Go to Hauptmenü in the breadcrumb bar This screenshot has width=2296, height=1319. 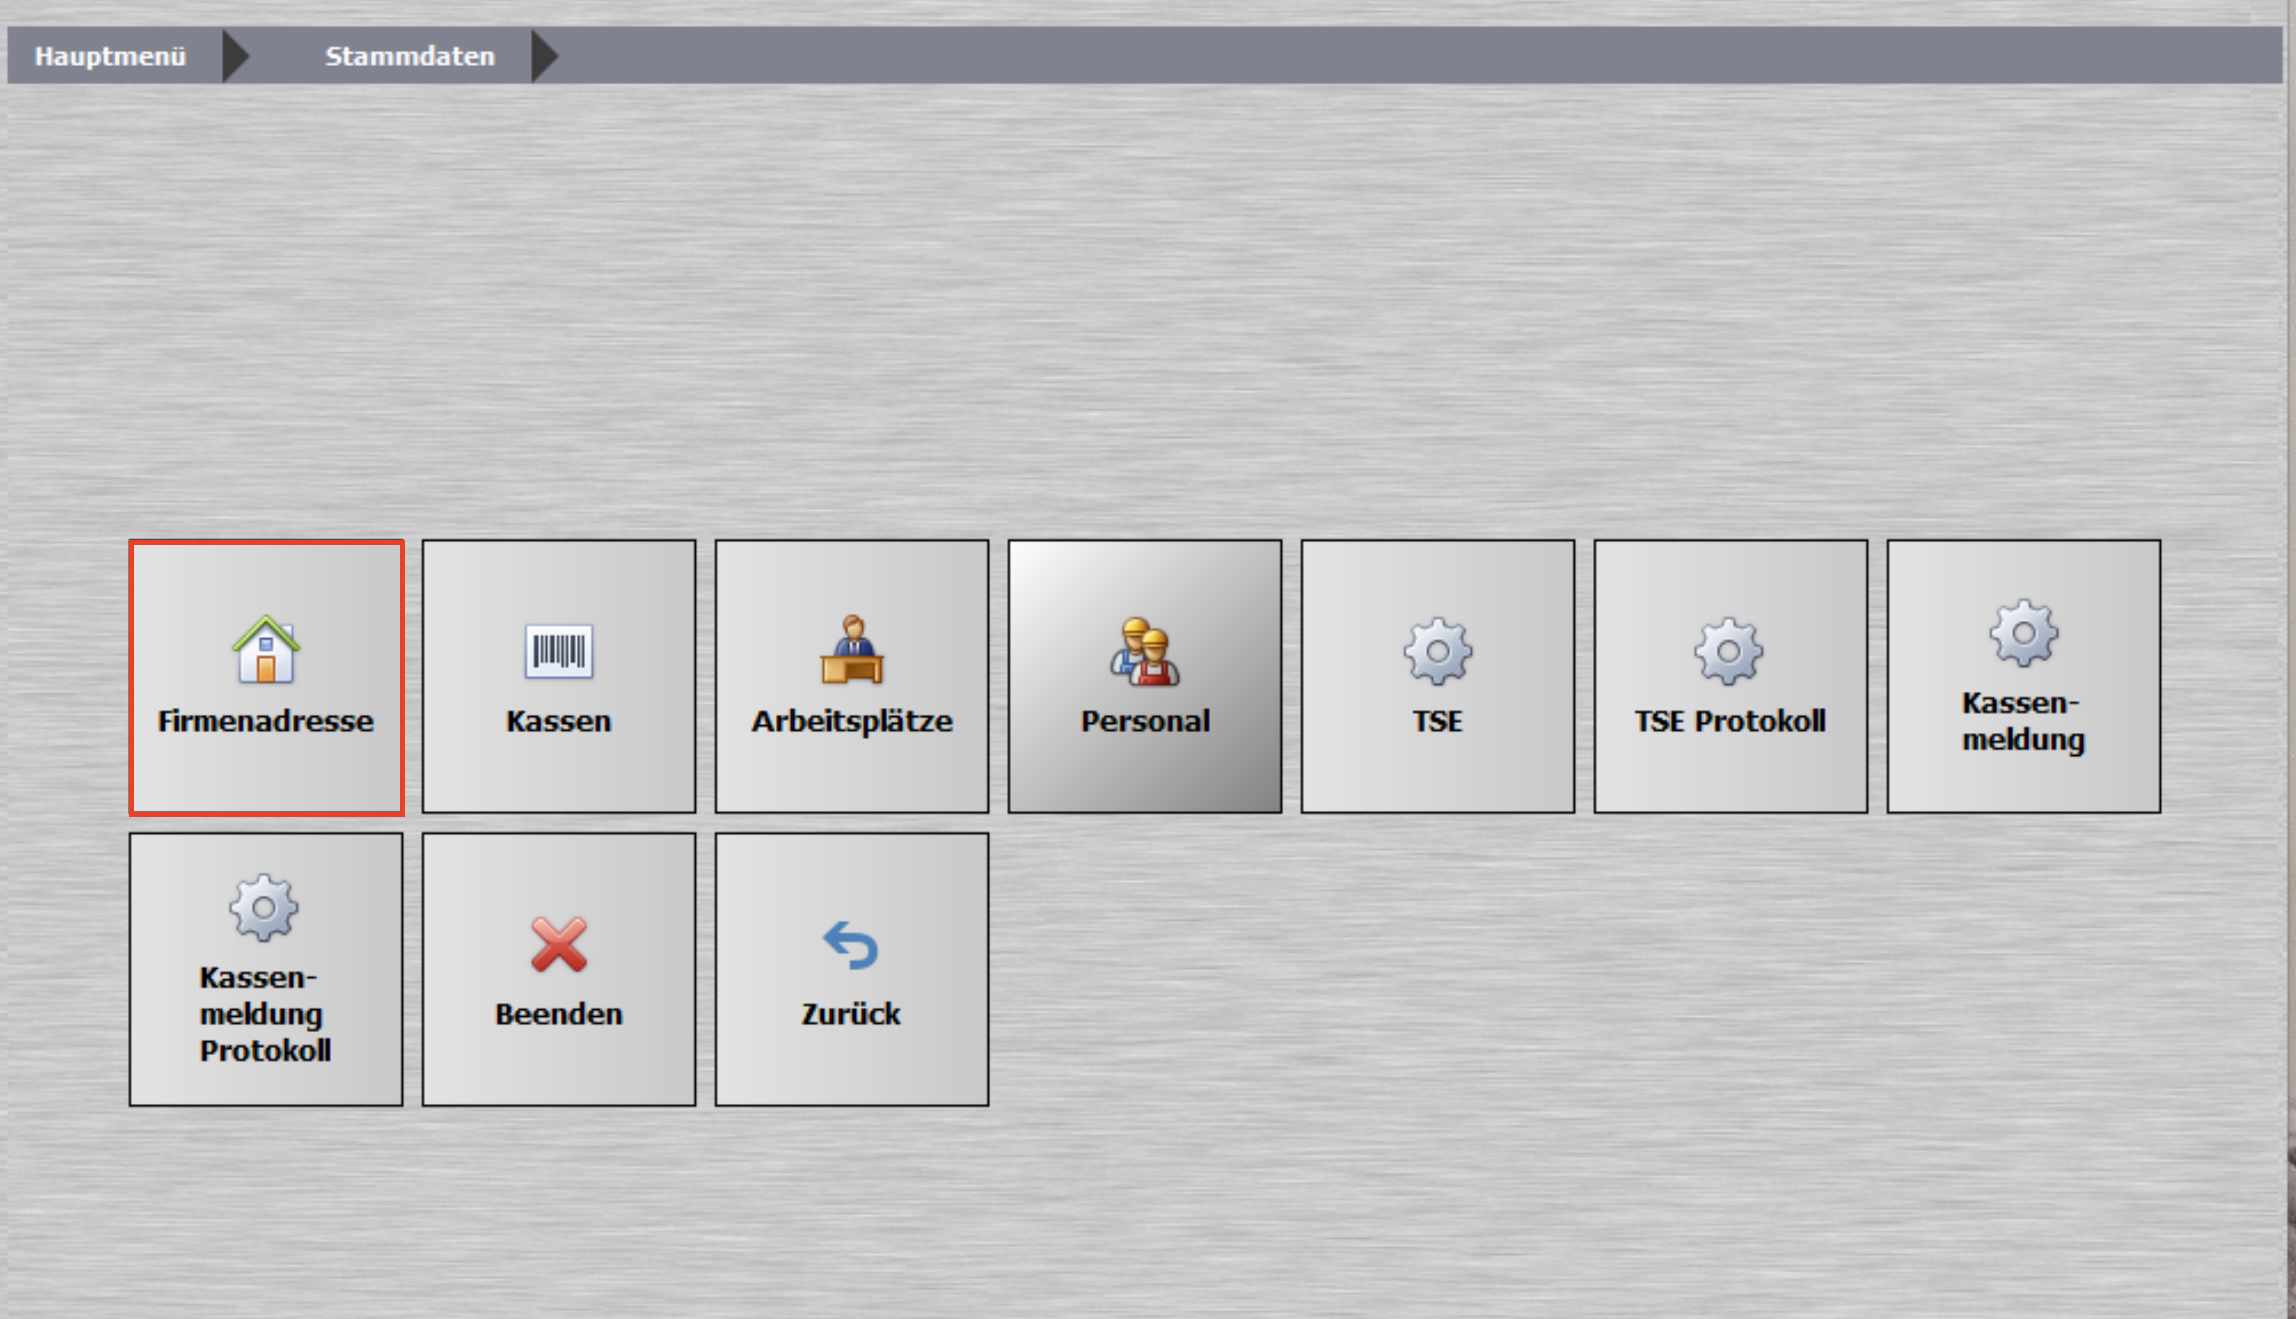click(x=110, y=56)
